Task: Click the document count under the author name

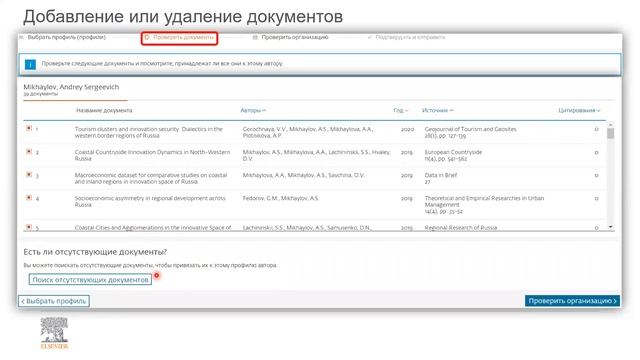Action: coord(40,94)
